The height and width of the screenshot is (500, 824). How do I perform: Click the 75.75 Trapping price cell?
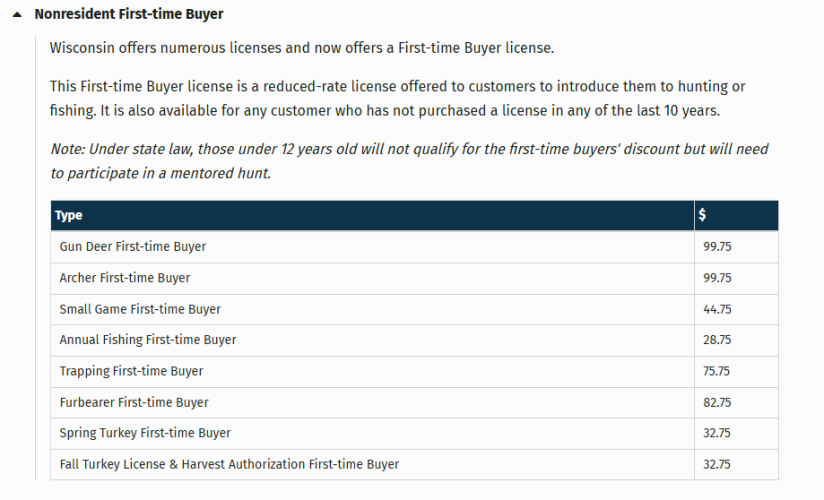pyautogui.click(x=718, y=371)
